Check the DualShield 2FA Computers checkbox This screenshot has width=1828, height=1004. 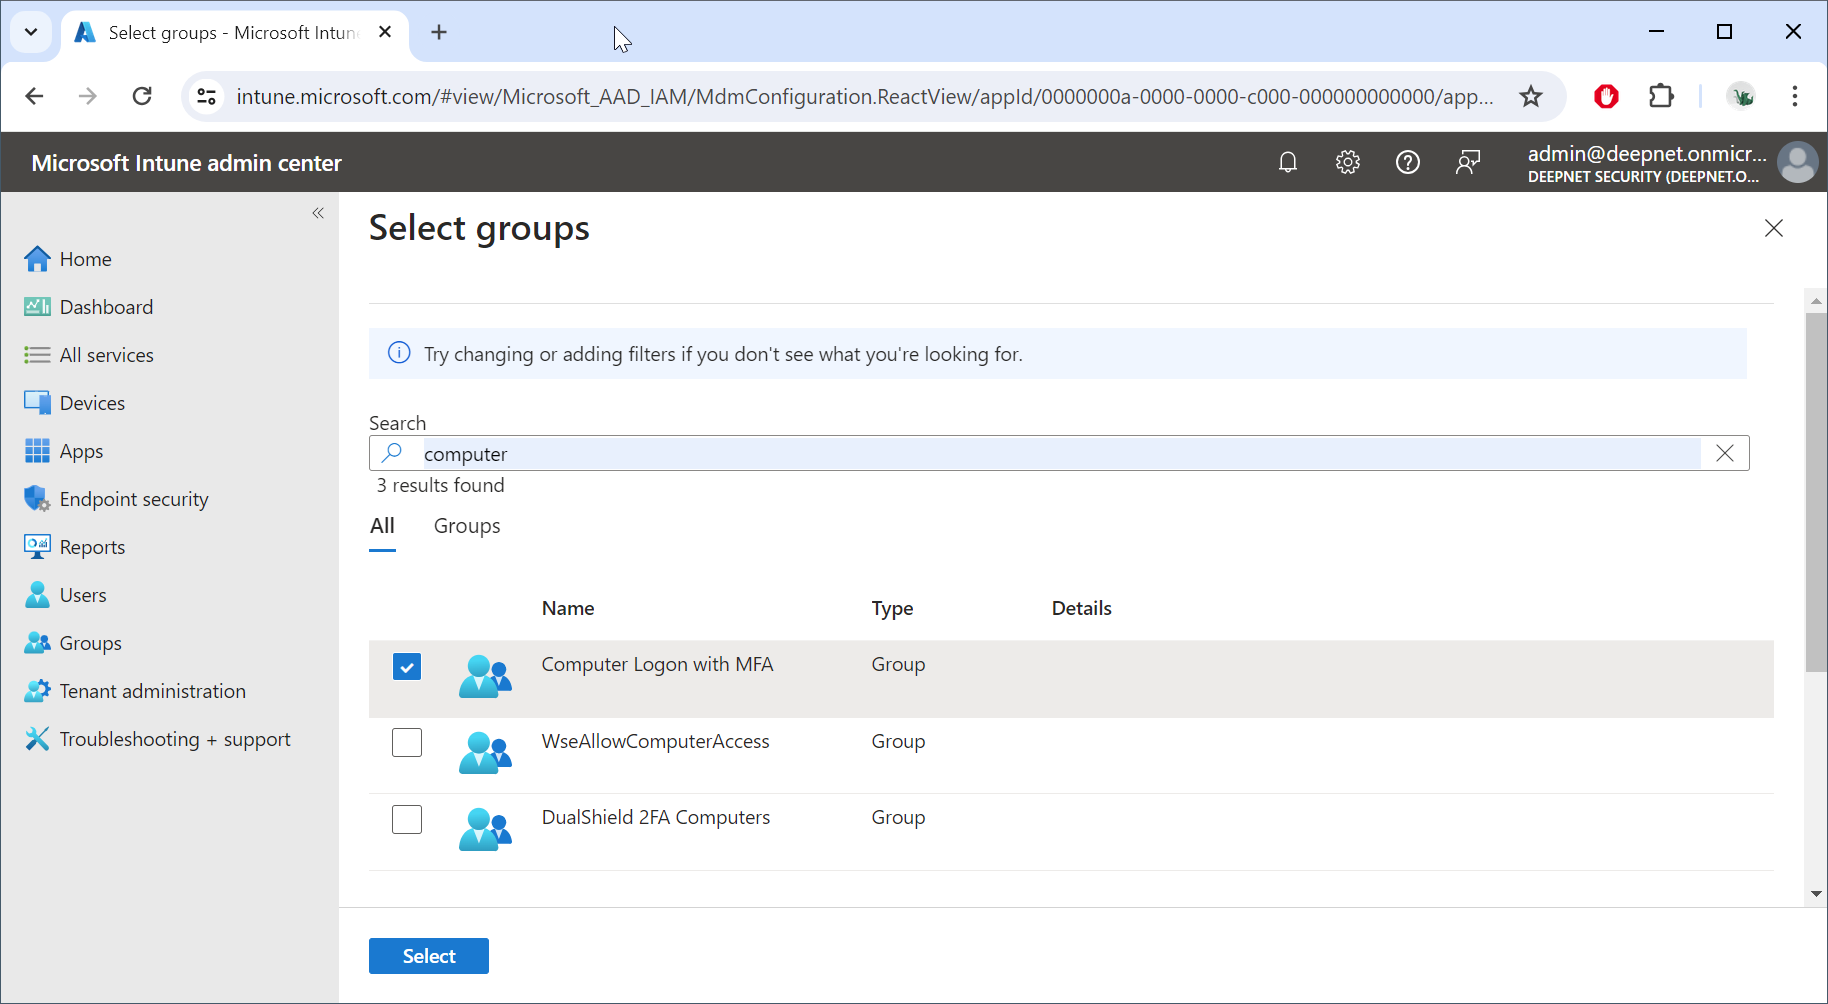(x=407, y=819)
